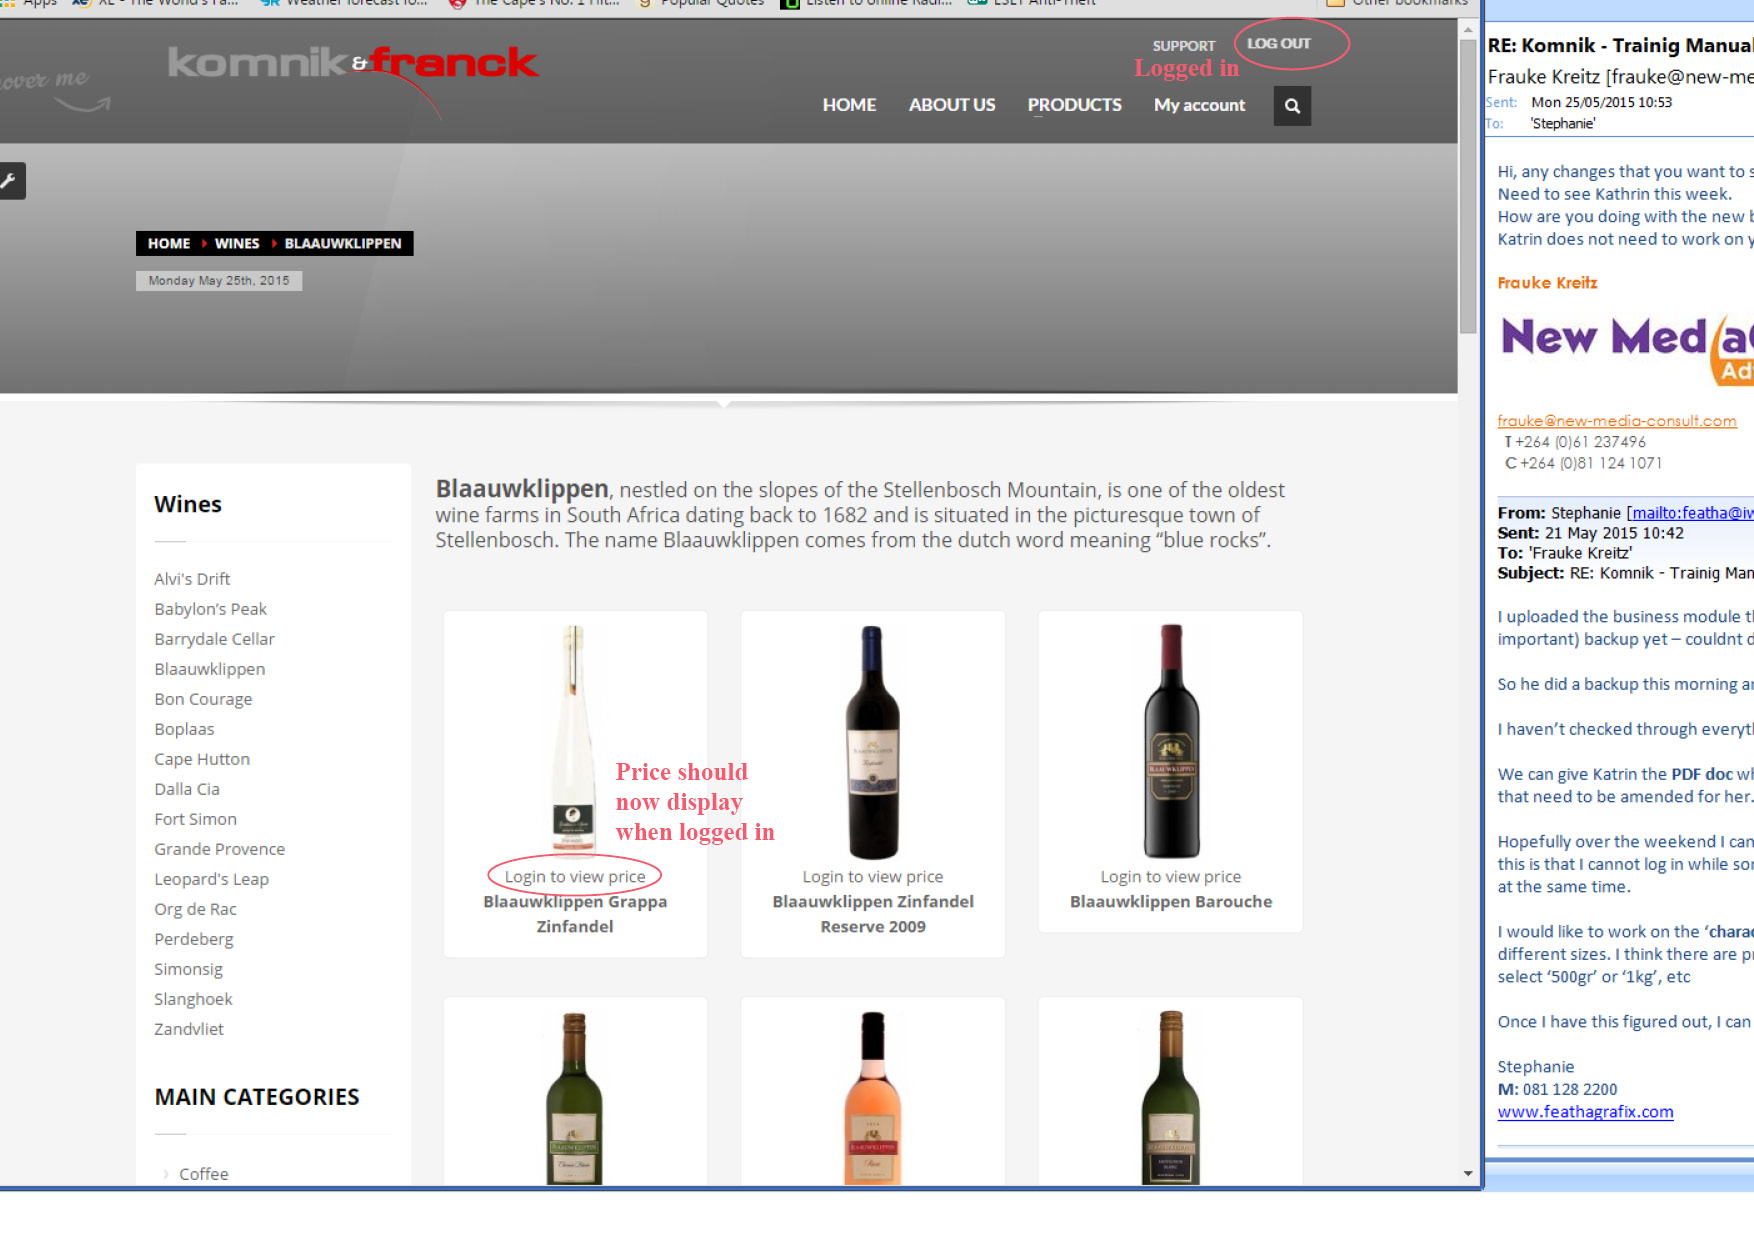Viewport: 1754px width, 1240px height.
Task: Click the mailto:featha link in email header
Action: click(x=1691, y=513)
